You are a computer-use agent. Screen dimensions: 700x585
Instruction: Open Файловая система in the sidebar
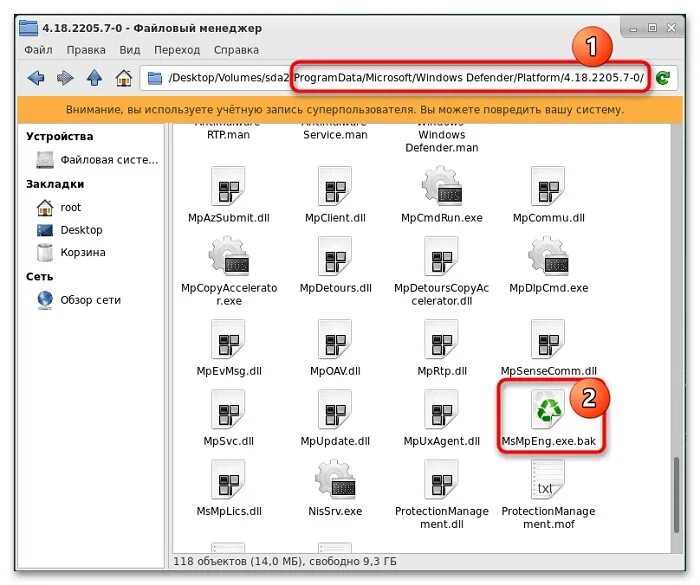(x=97, y=160)
